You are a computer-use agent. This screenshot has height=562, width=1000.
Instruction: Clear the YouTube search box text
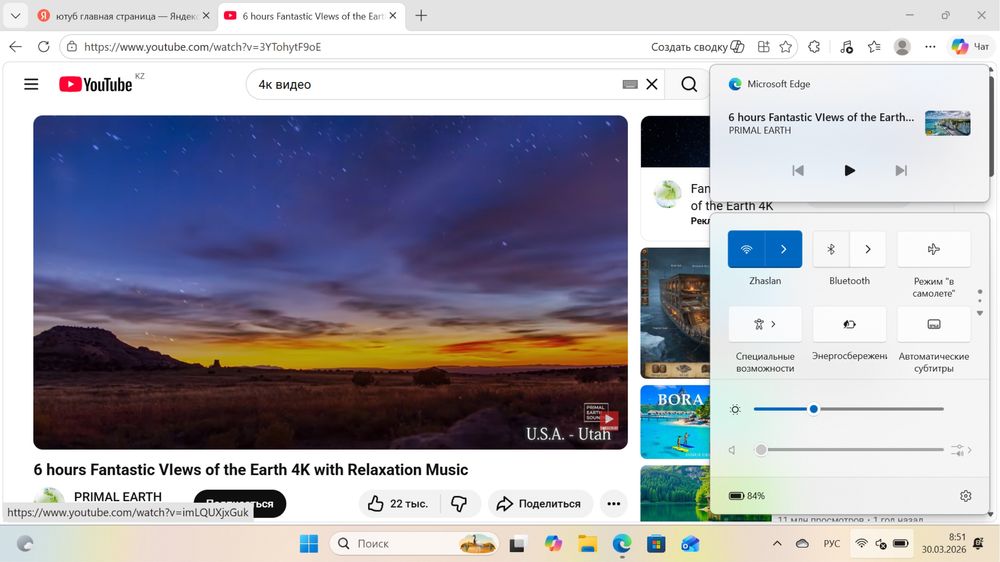pos(652,84)
